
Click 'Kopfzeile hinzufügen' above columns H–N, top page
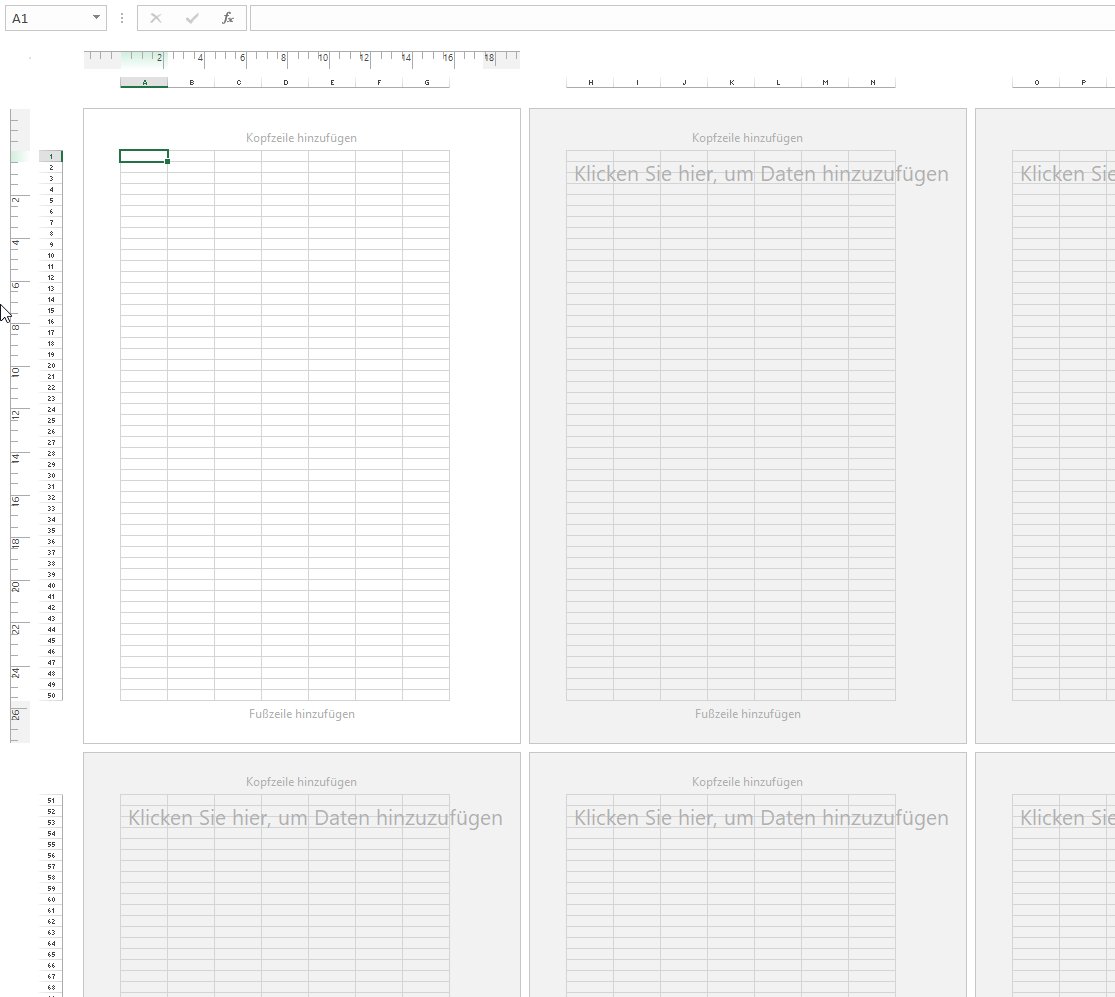[x=747, y=138]
